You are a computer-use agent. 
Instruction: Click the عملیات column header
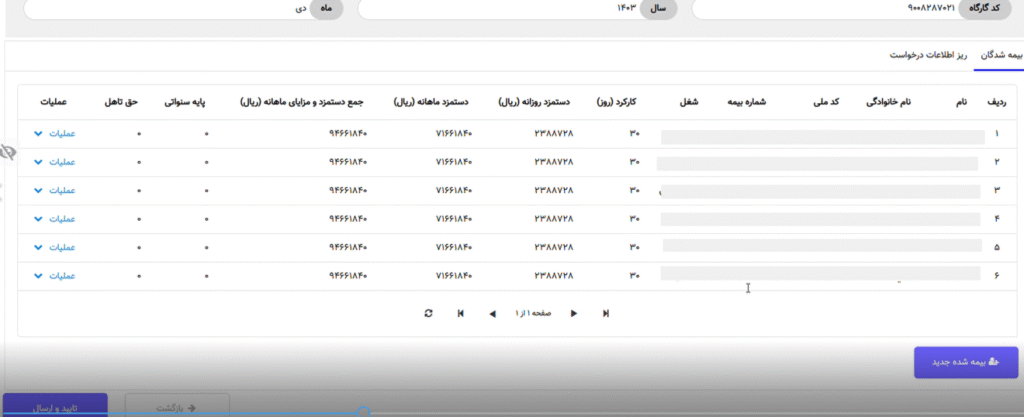point(54,102)
